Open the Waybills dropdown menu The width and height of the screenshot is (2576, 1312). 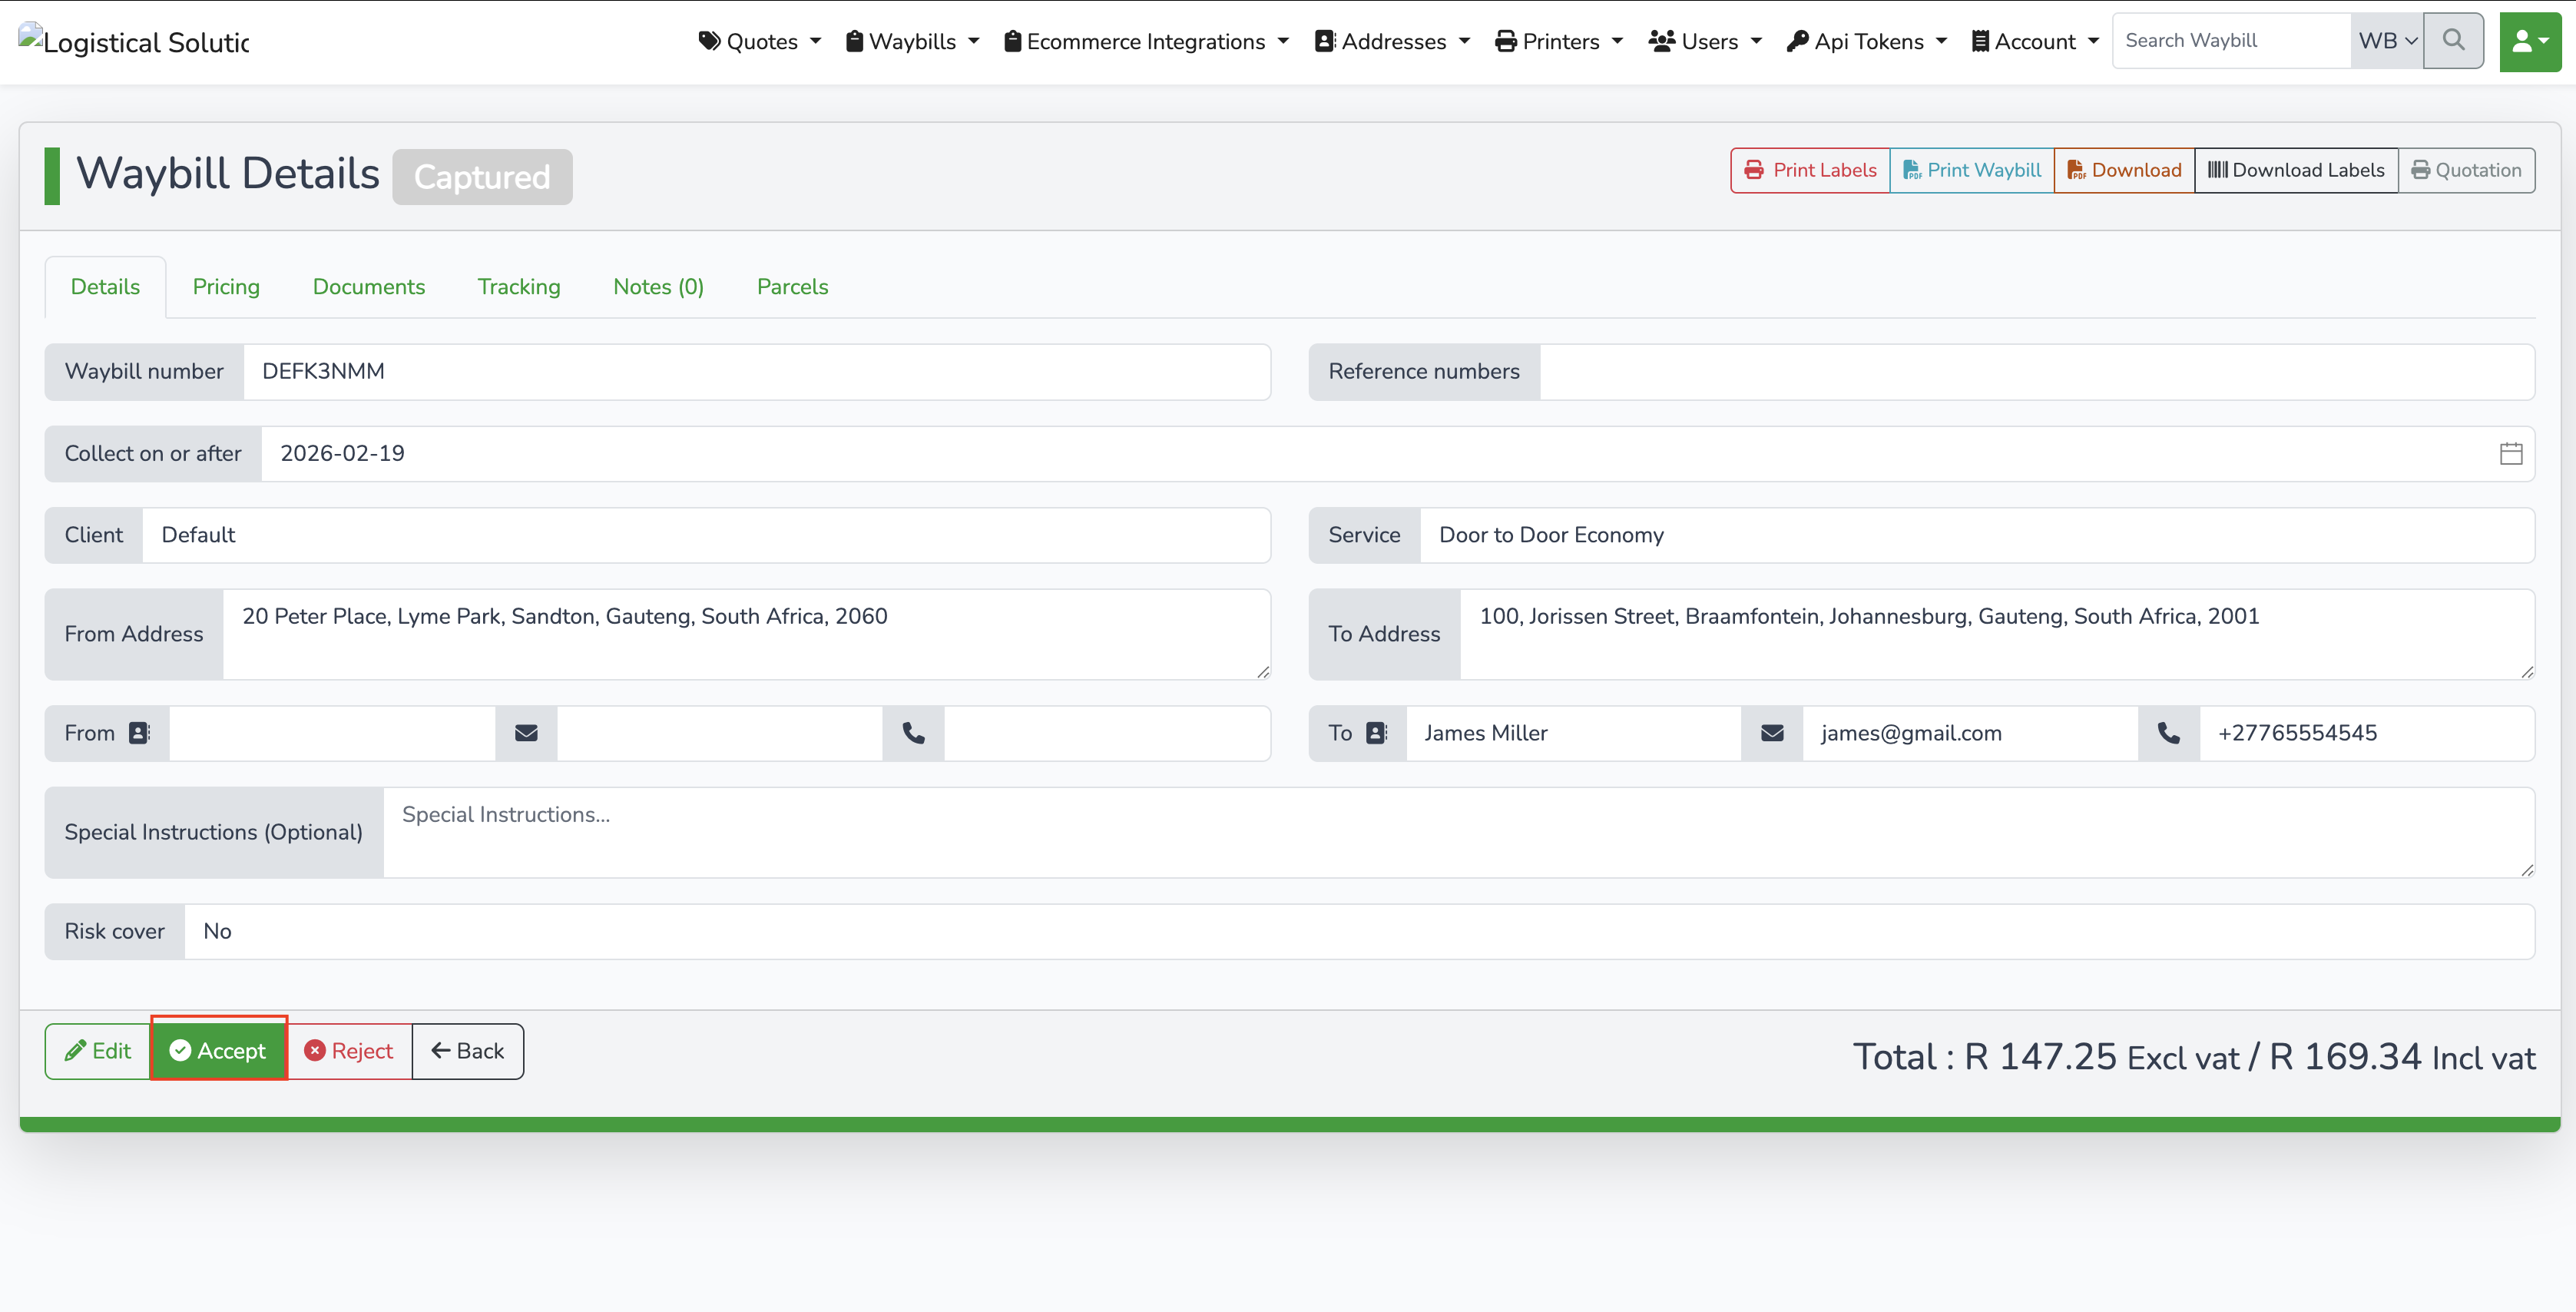[x=912, y=41]
